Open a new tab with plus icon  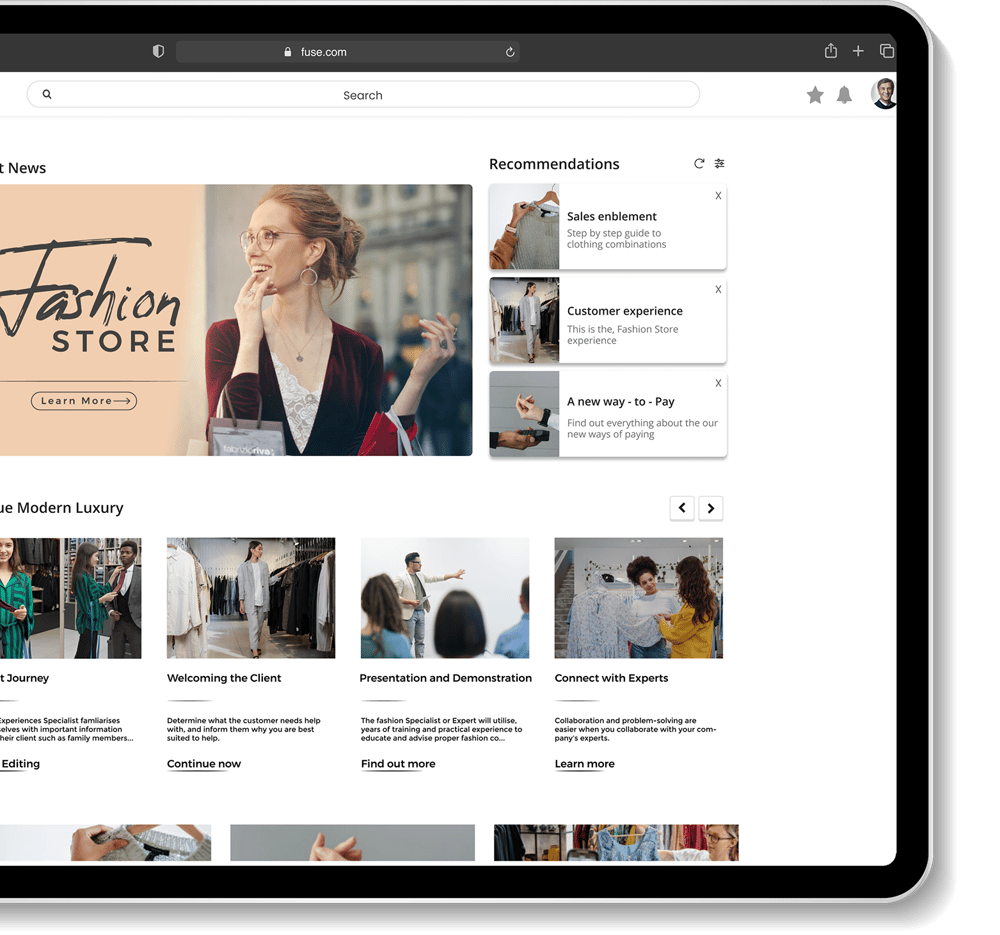pyautogui.click(x=858, y=50)
